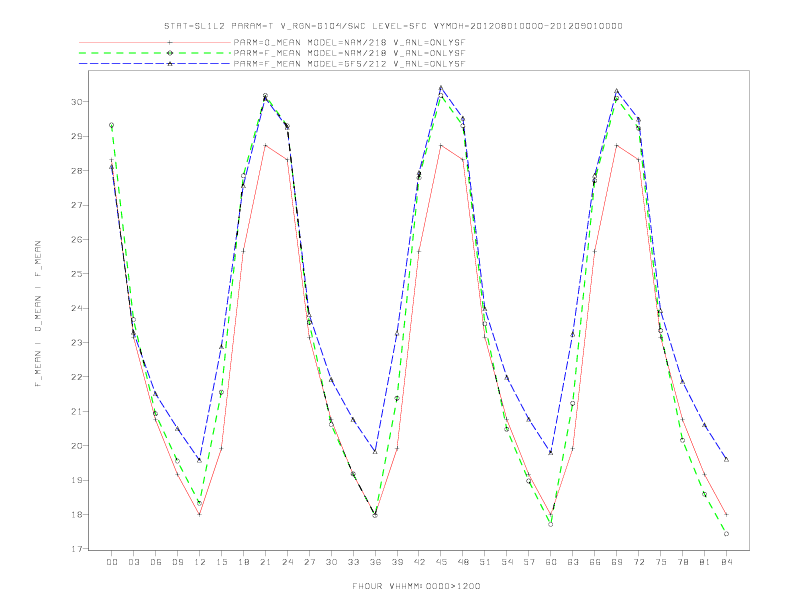
Task: Click the red plus peak at hour 21
Action: 265,145
